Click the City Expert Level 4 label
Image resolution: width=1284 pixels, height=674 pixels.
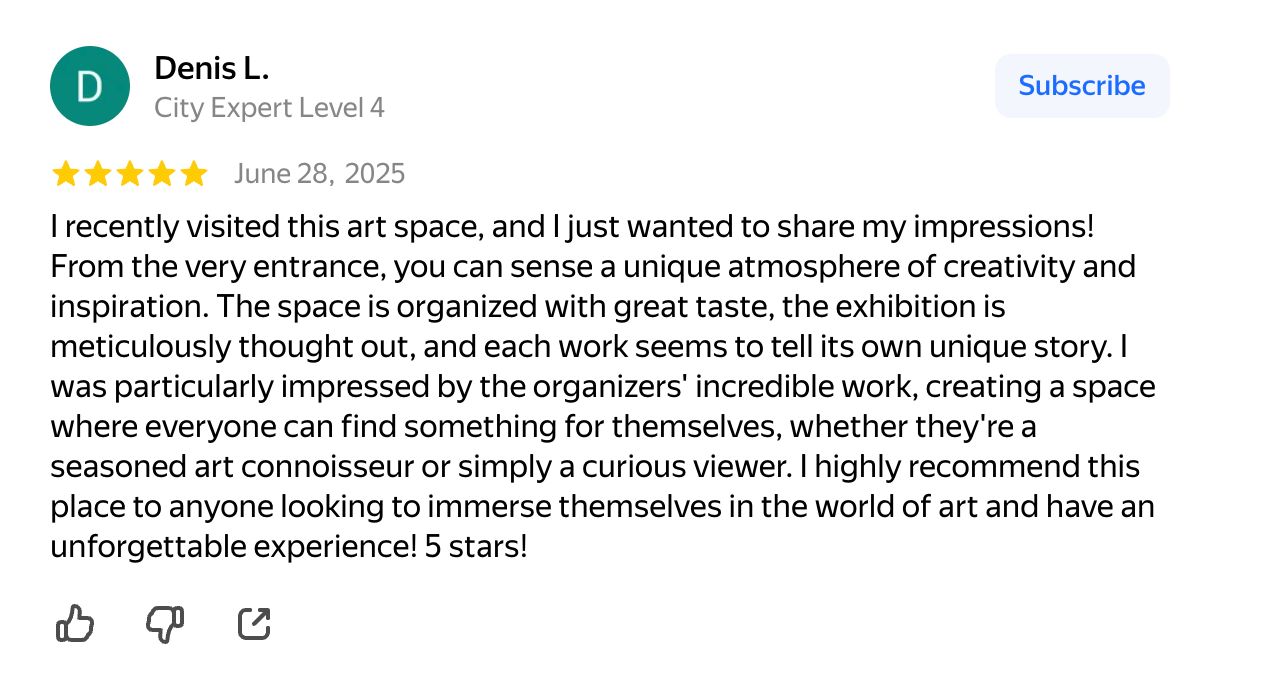pyautogui.click(x=269, y=108)
